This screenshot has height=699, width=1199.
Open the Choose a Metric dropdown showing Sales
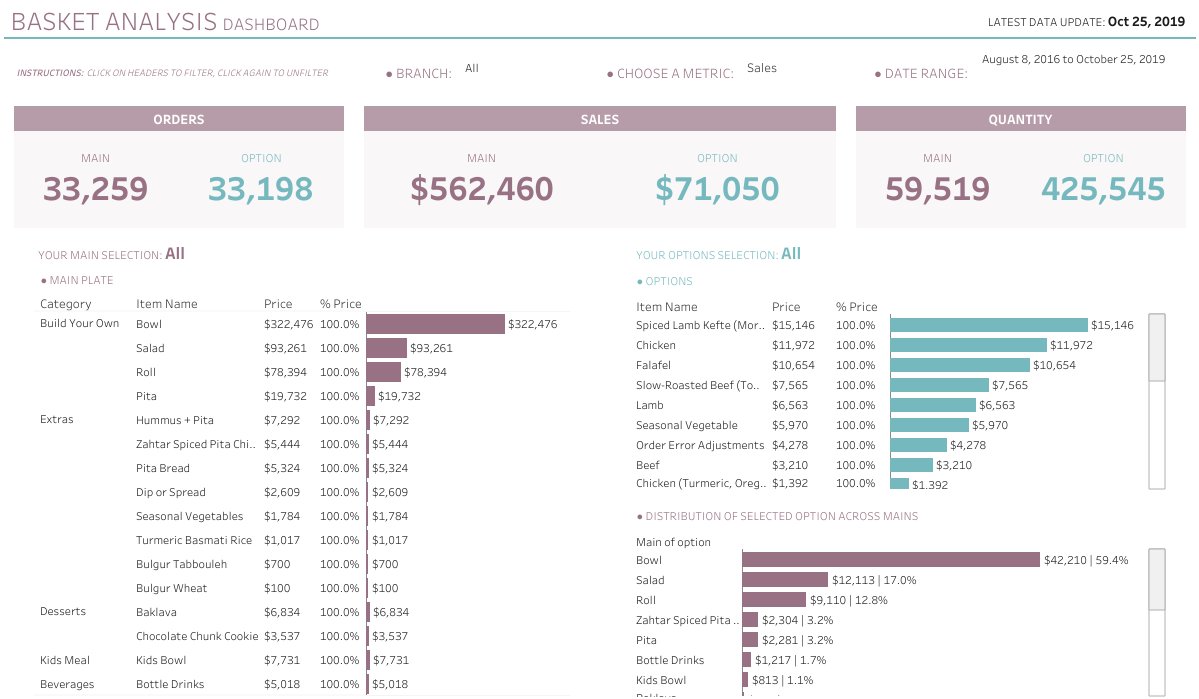point(761,68)
